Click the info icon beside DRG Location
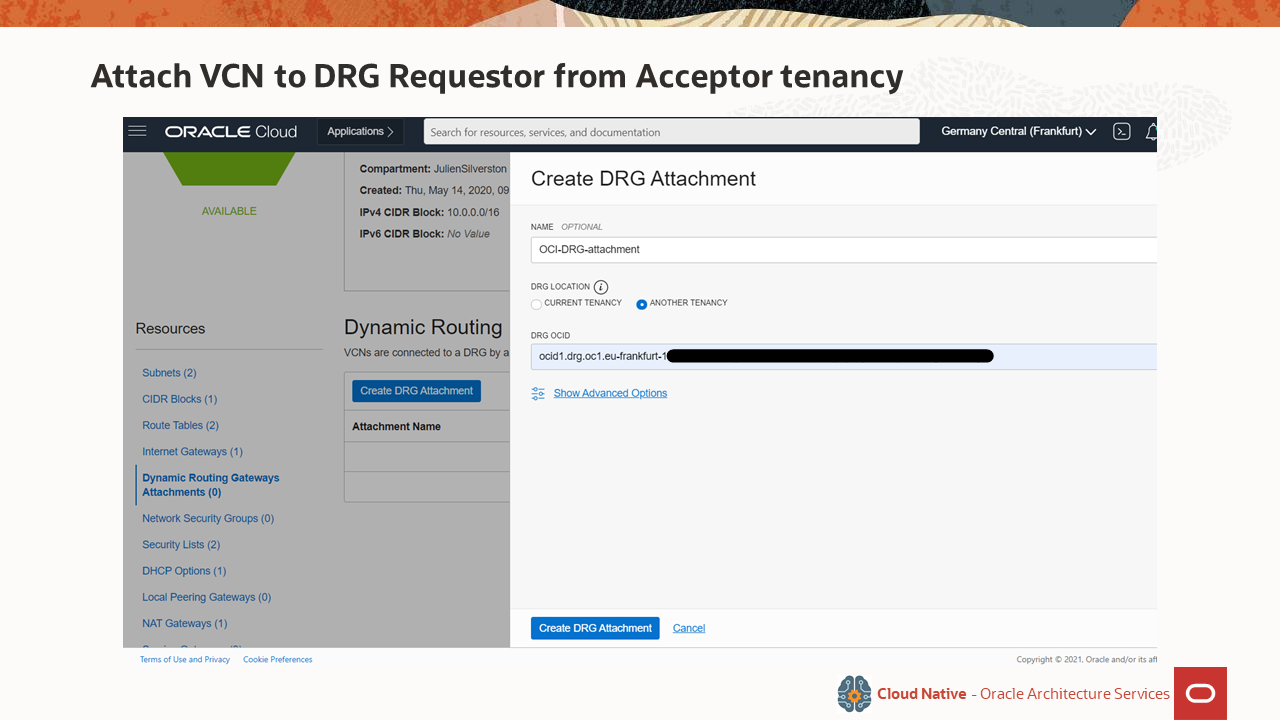The image size is (1280, 720). (601, 287)
